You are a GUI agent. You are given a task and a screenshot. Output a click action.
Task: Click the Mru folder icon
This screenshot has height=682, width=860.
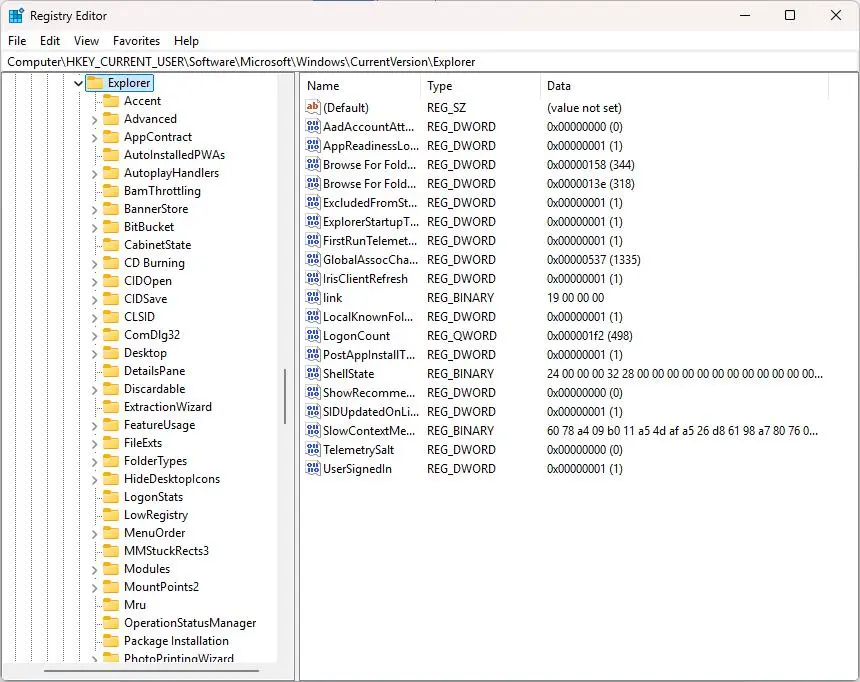(x=111, y=605)
